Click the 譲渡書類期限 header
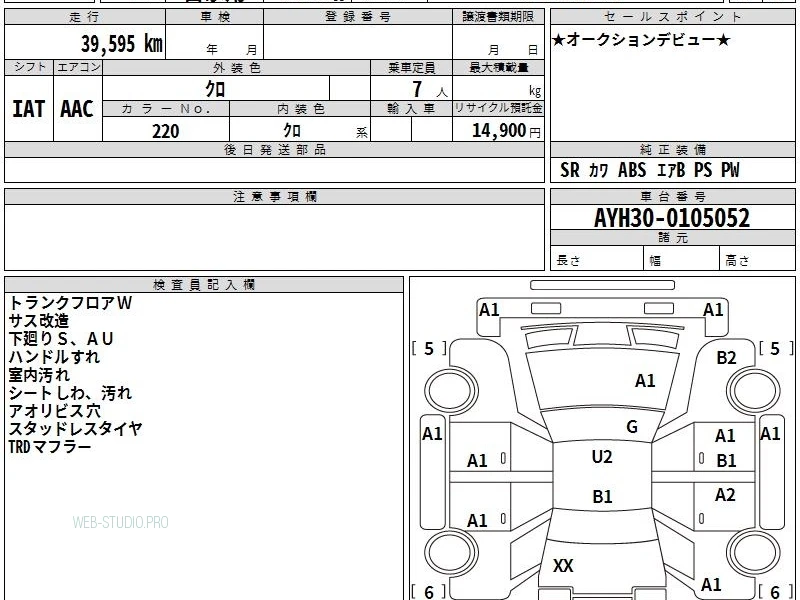This screenshot has height=600, width=800. click(x=498, y=17)
